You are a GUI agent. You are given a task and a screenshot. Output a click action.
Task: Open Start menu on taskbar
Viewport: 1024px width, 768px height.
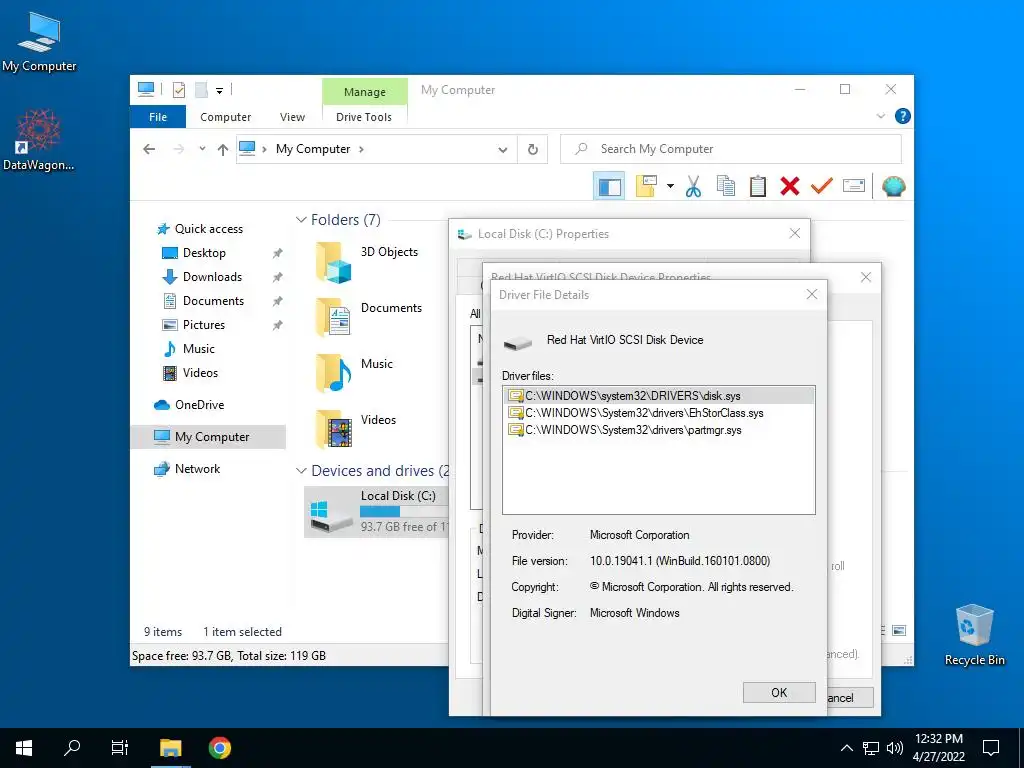coord(24,748)
